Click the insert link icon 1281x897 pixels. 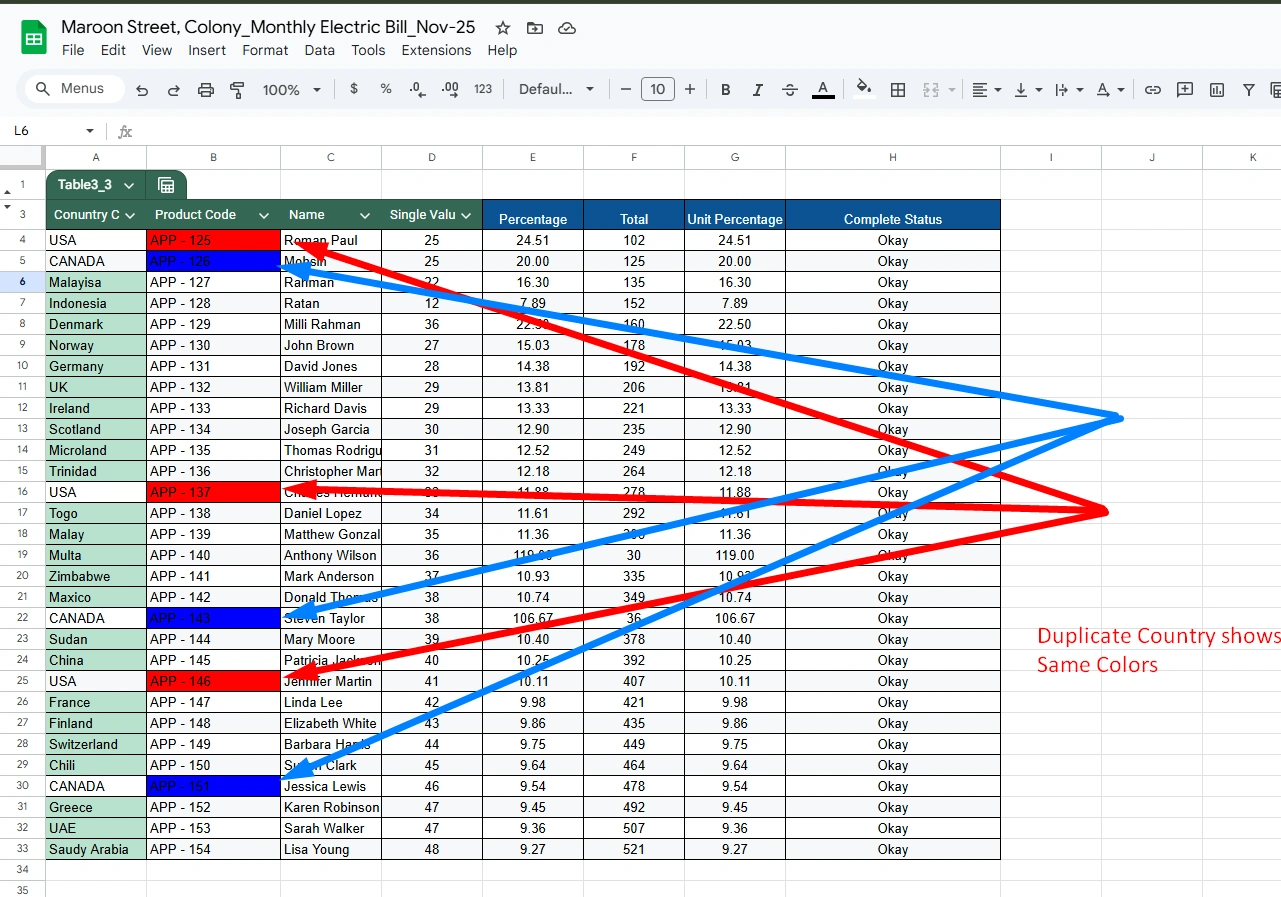[1153, 90]
